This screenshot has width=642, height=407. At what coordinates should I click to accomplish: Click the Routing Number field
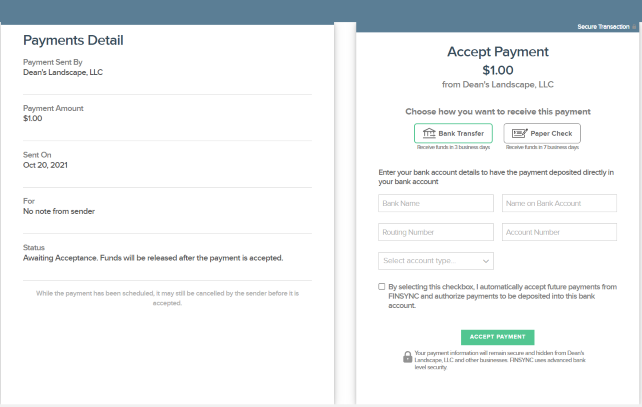[x=436, y=232]
